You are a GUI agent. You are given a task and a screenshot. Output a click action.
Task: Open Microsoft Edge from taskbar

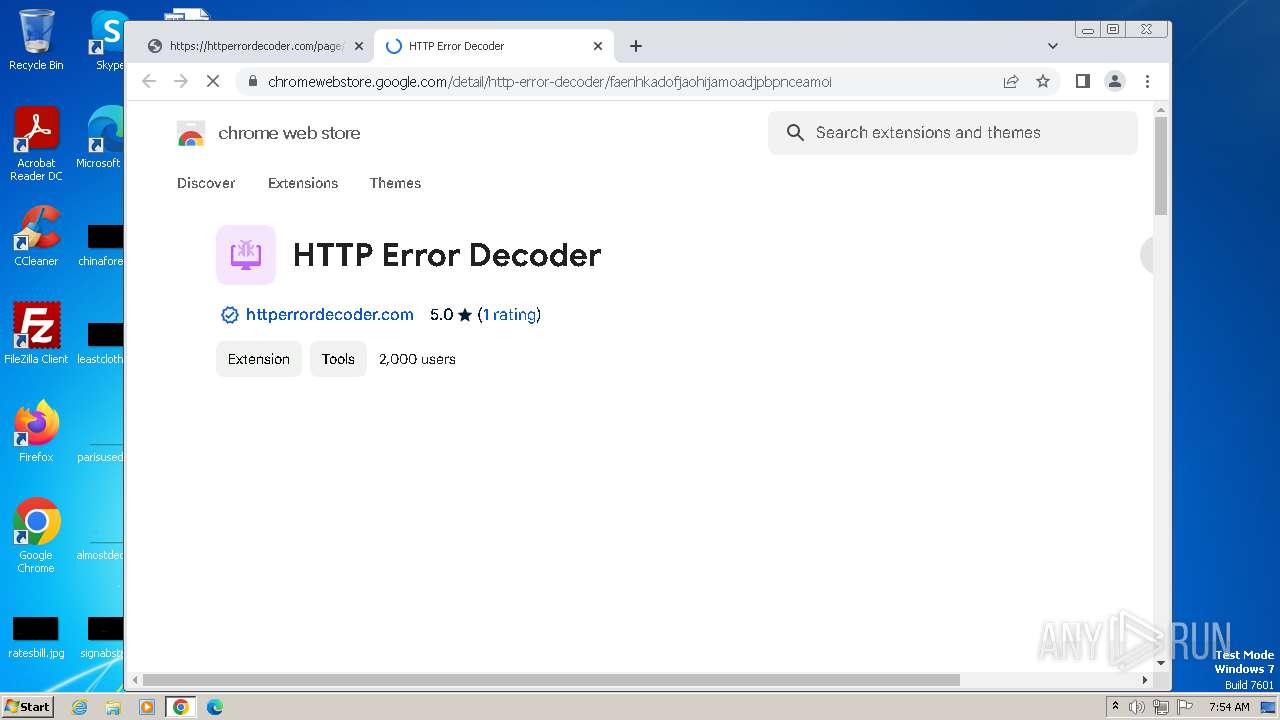214,707
